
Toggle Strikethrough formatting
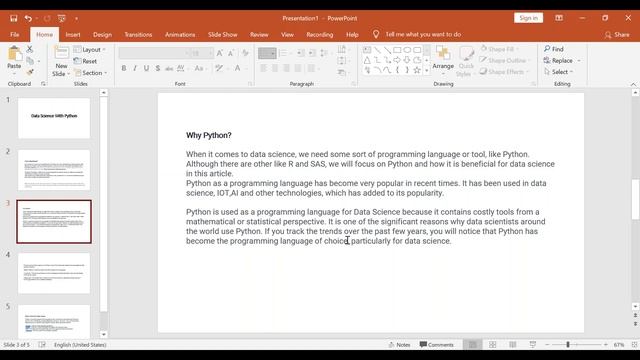click(x=169, y=68)
